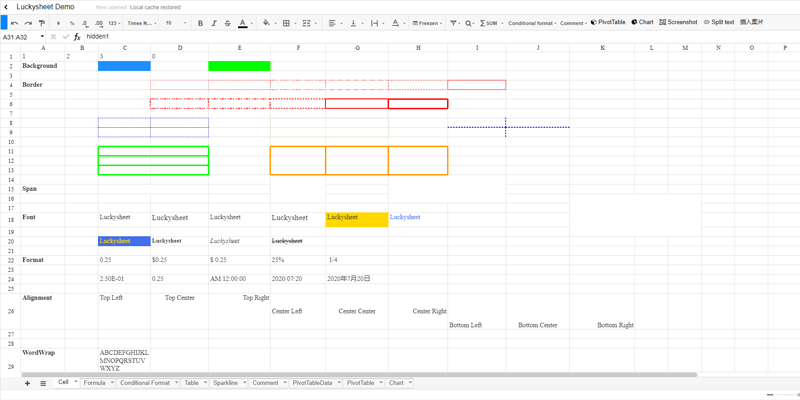Insert a Chart from toolbar
Screen dimensions: 800x400
pos(642,22)
